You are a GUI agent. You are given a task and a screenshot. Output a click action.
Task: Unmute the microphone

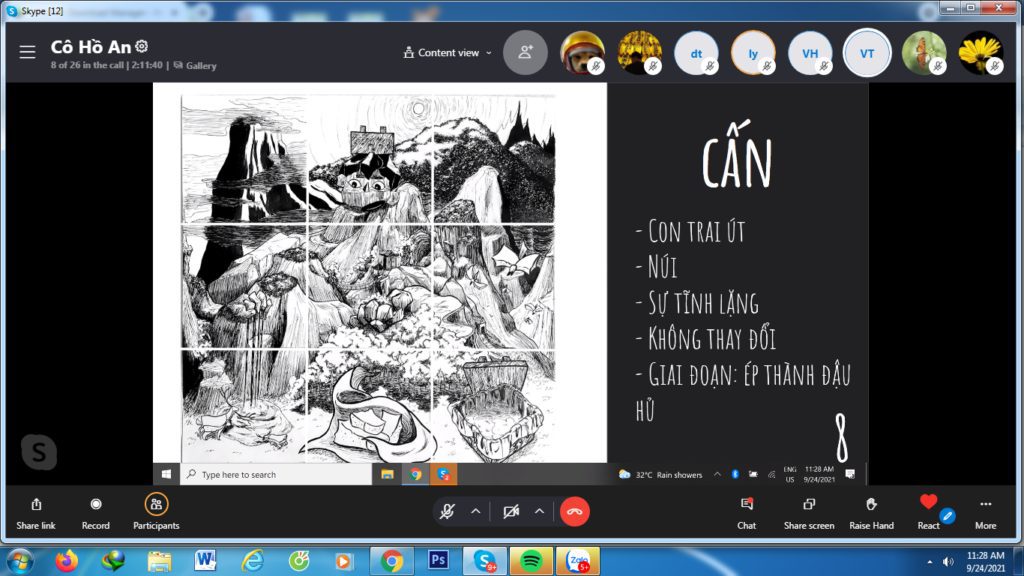click(447, 511)
